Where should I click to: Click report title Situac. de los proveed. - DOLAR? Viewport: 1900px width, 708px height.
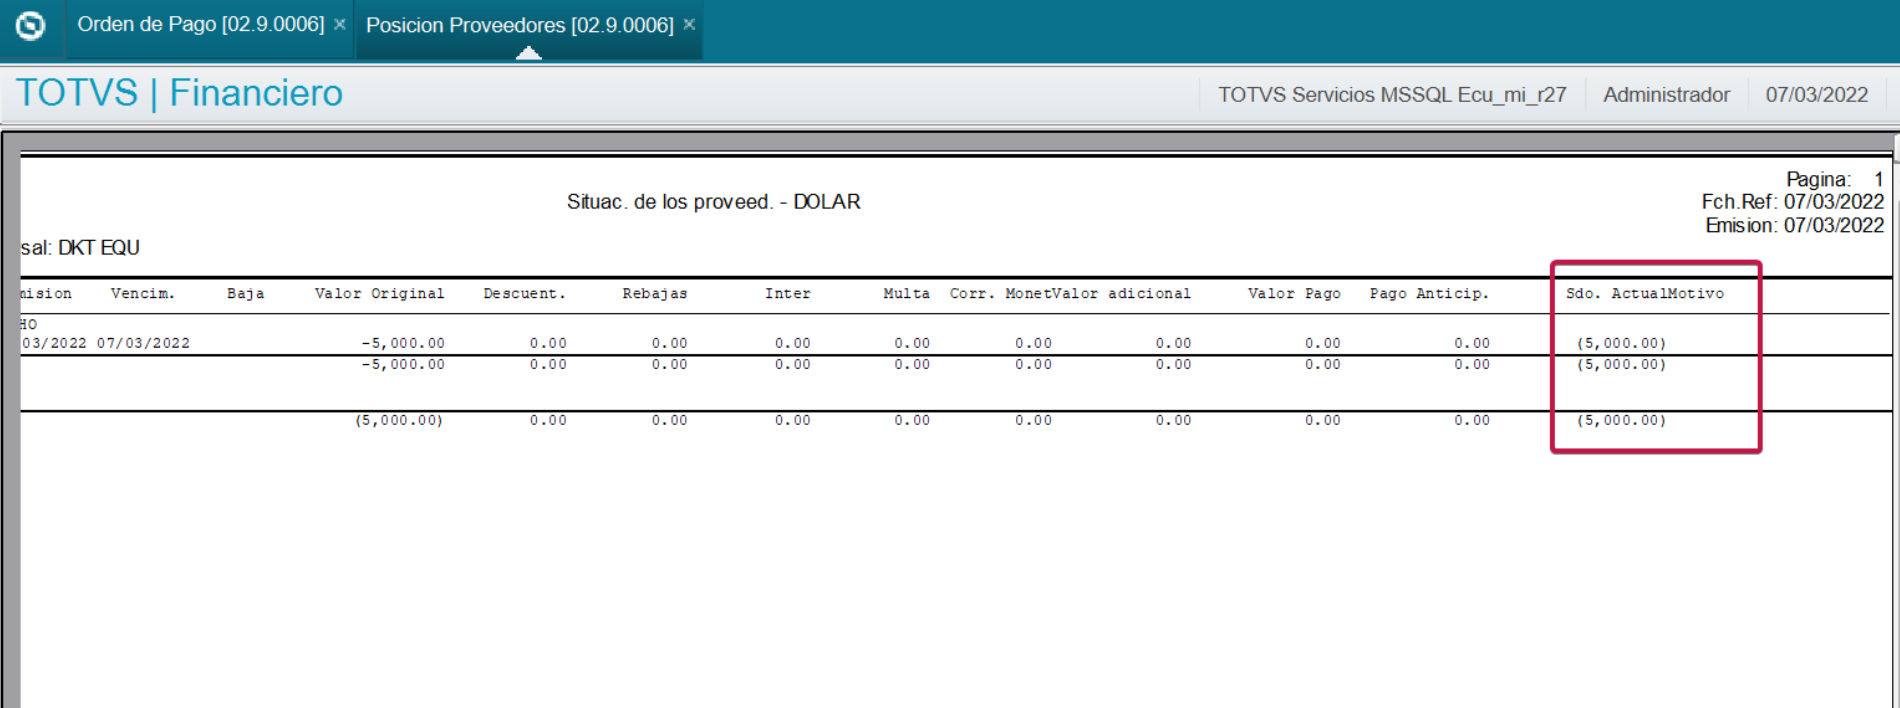[713, 202]
